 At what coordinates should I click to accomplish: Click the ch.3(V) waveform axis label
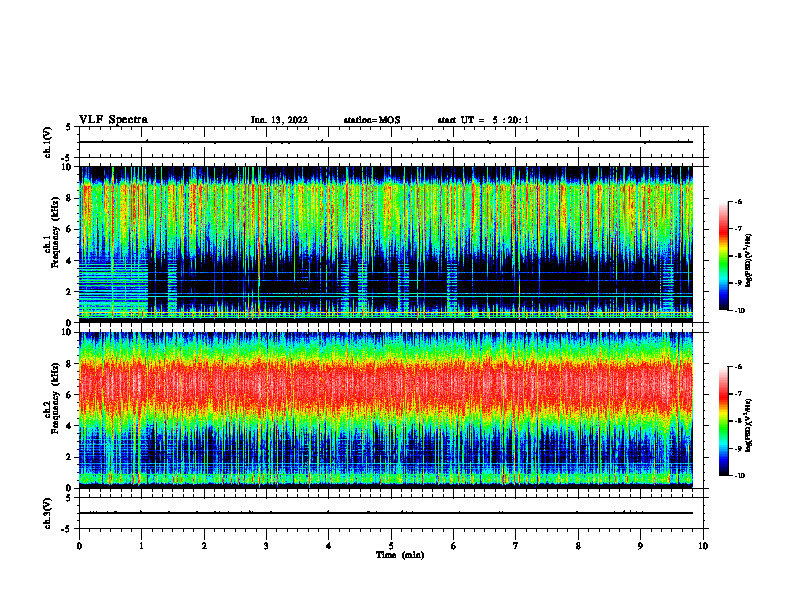(47, 513)
